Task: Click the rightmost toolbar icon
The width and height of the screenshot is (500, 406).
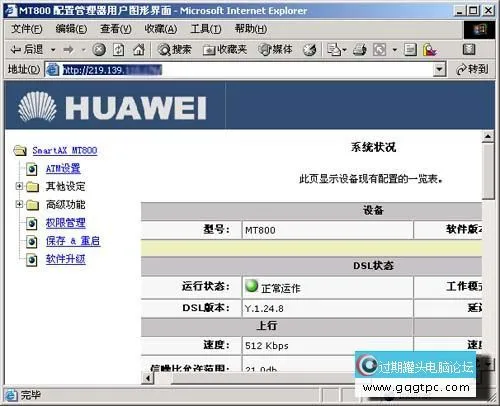Action: 469,50
